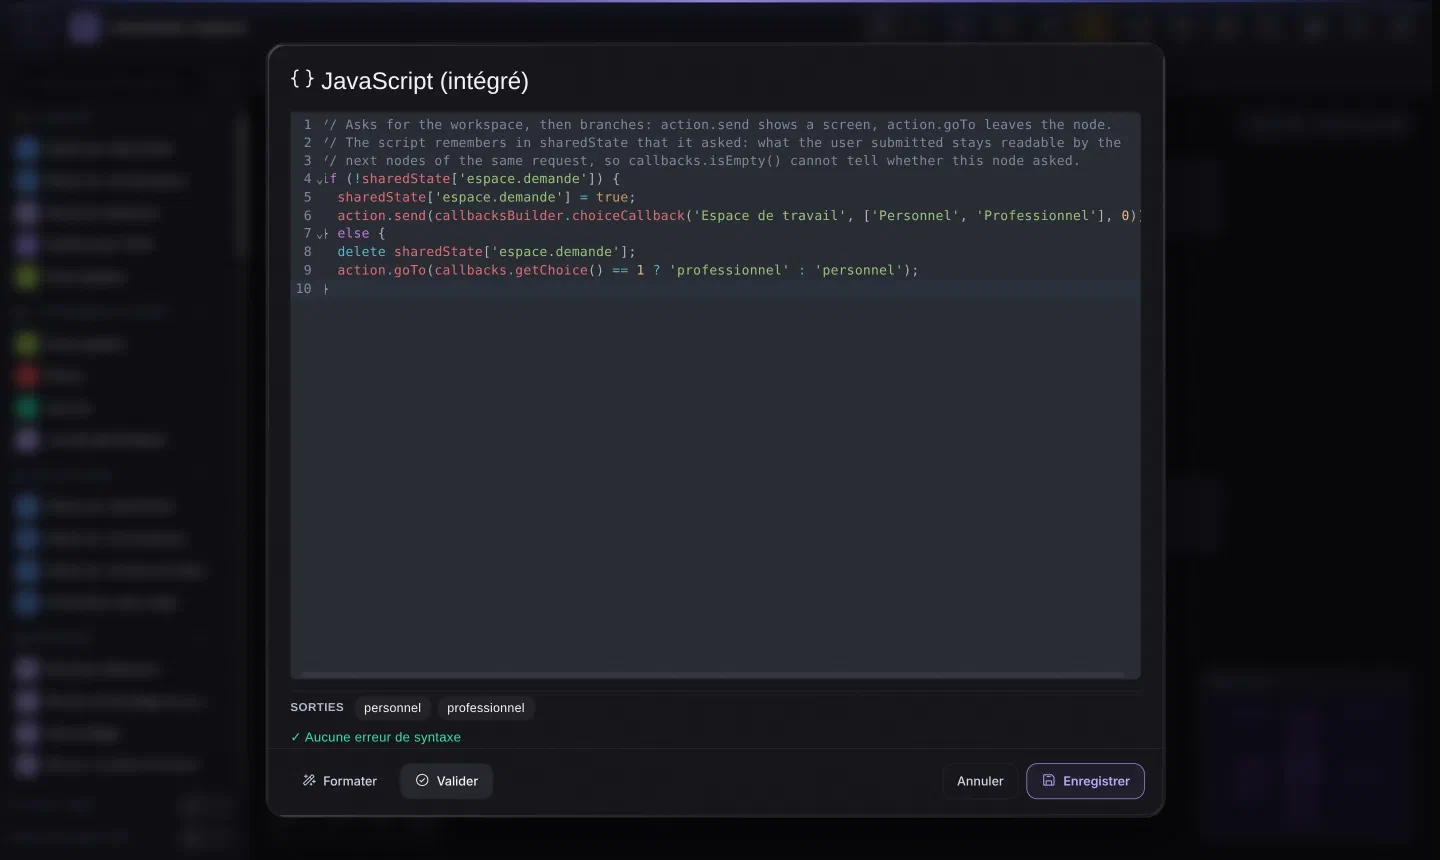Click the 'SORTIES' label
The image size is (1440, 860).
pyautogui.click(x=317, y=707)
